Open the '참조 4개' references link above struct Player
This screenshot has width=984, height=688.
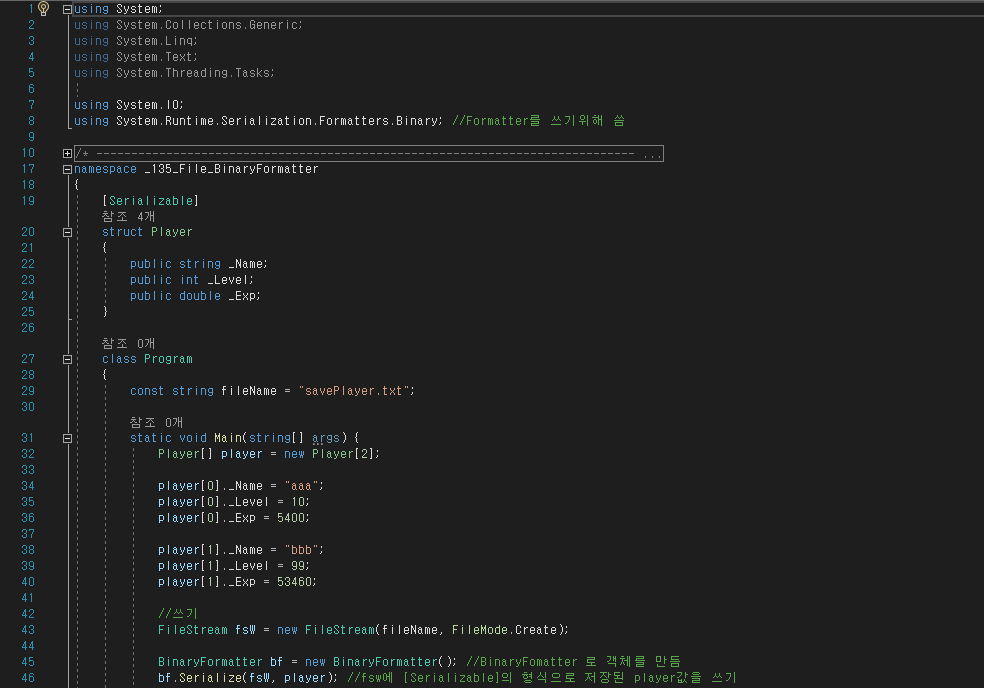[x=128, y=217]
